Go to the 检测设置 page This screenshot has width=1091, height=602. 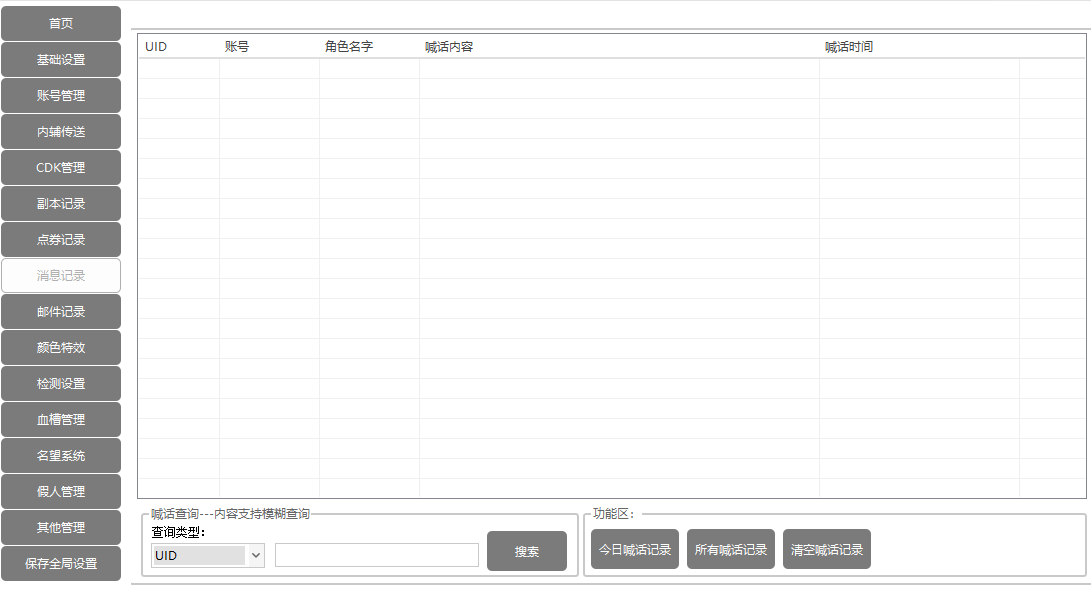61,384
